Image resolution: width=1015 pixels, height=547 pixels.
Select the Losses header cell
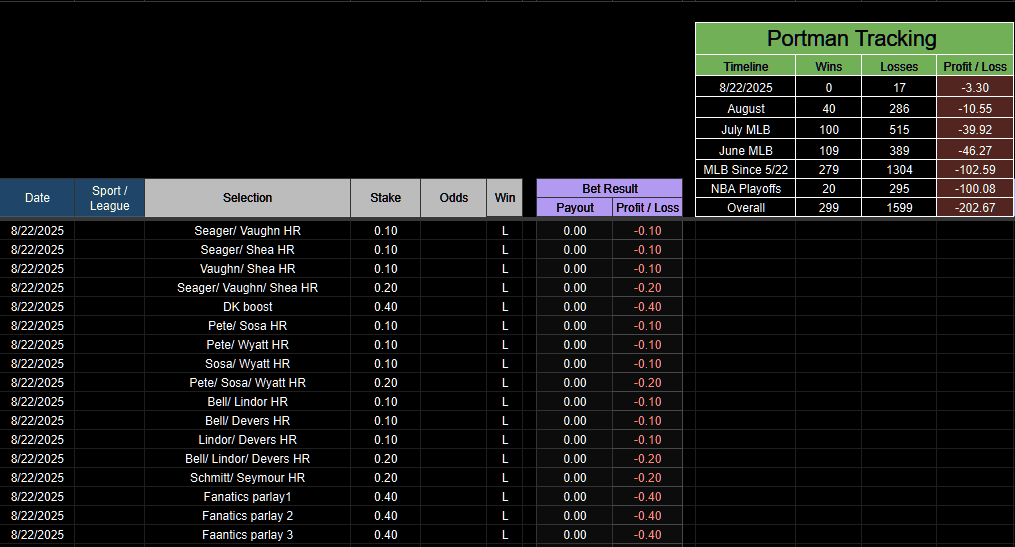point(898,66)
